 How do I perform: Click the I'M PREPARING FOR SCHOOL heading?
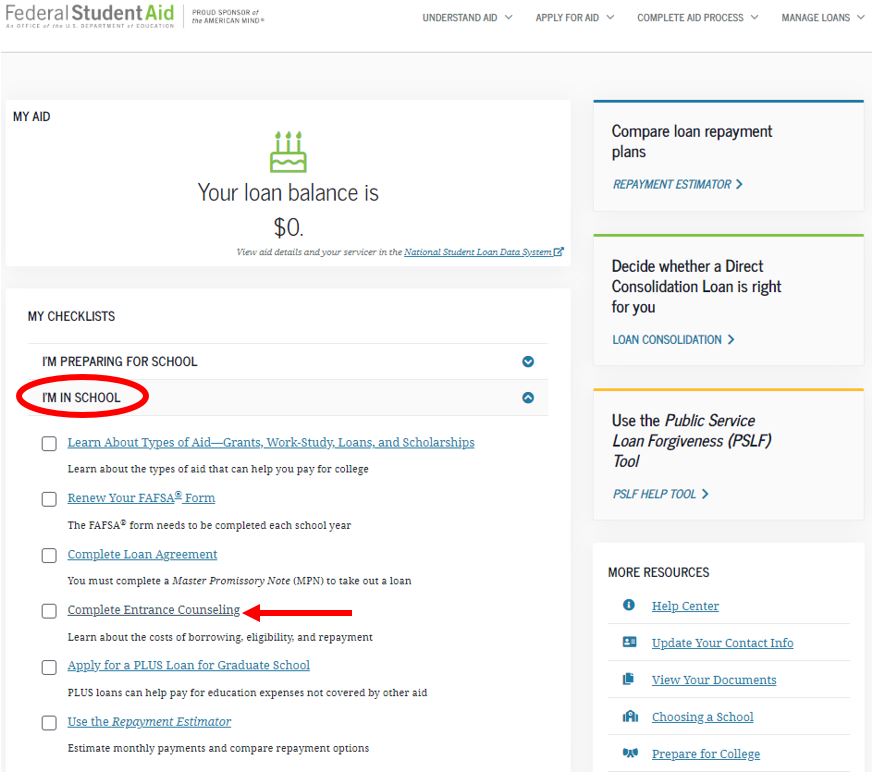click(120, 362)
